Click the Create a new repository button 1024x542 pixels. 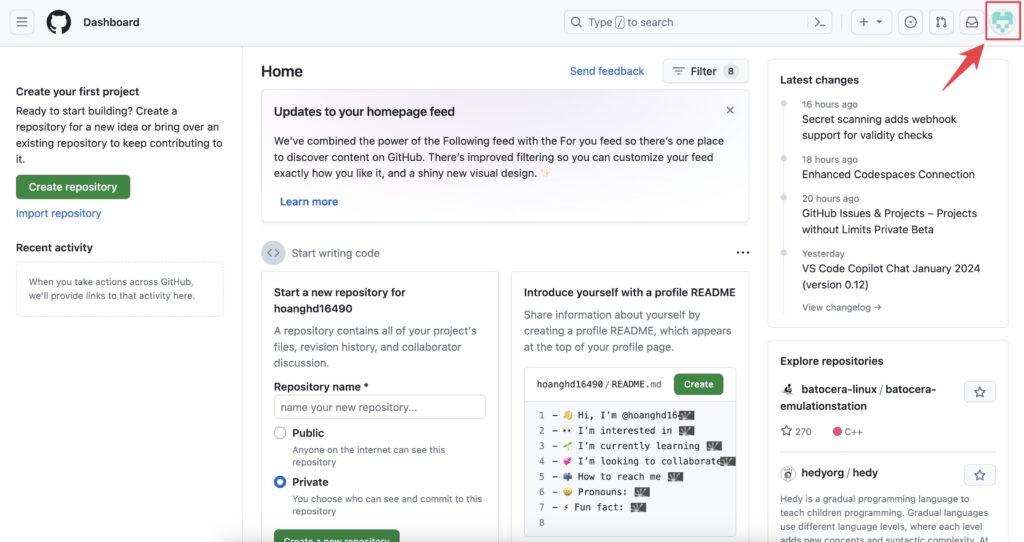click(x=336, y=537)
